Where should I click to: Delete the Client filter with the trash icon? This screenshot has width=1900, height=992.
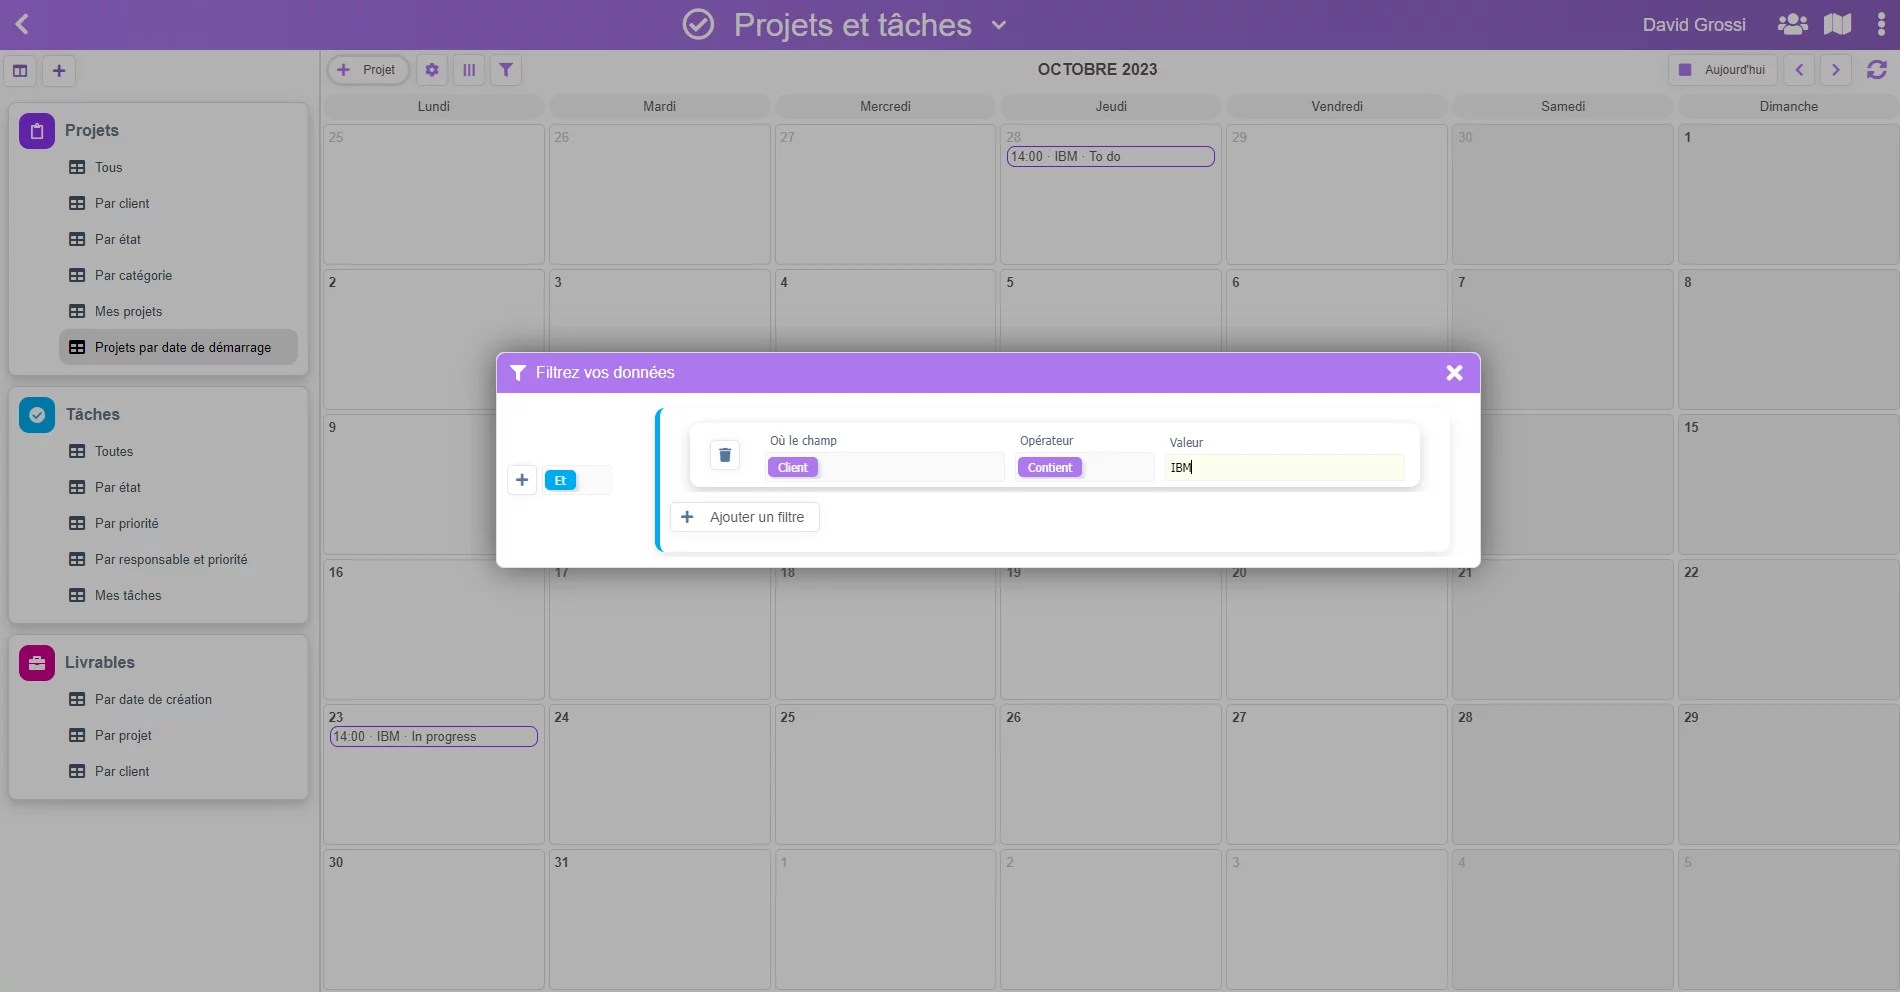(725, 455)
